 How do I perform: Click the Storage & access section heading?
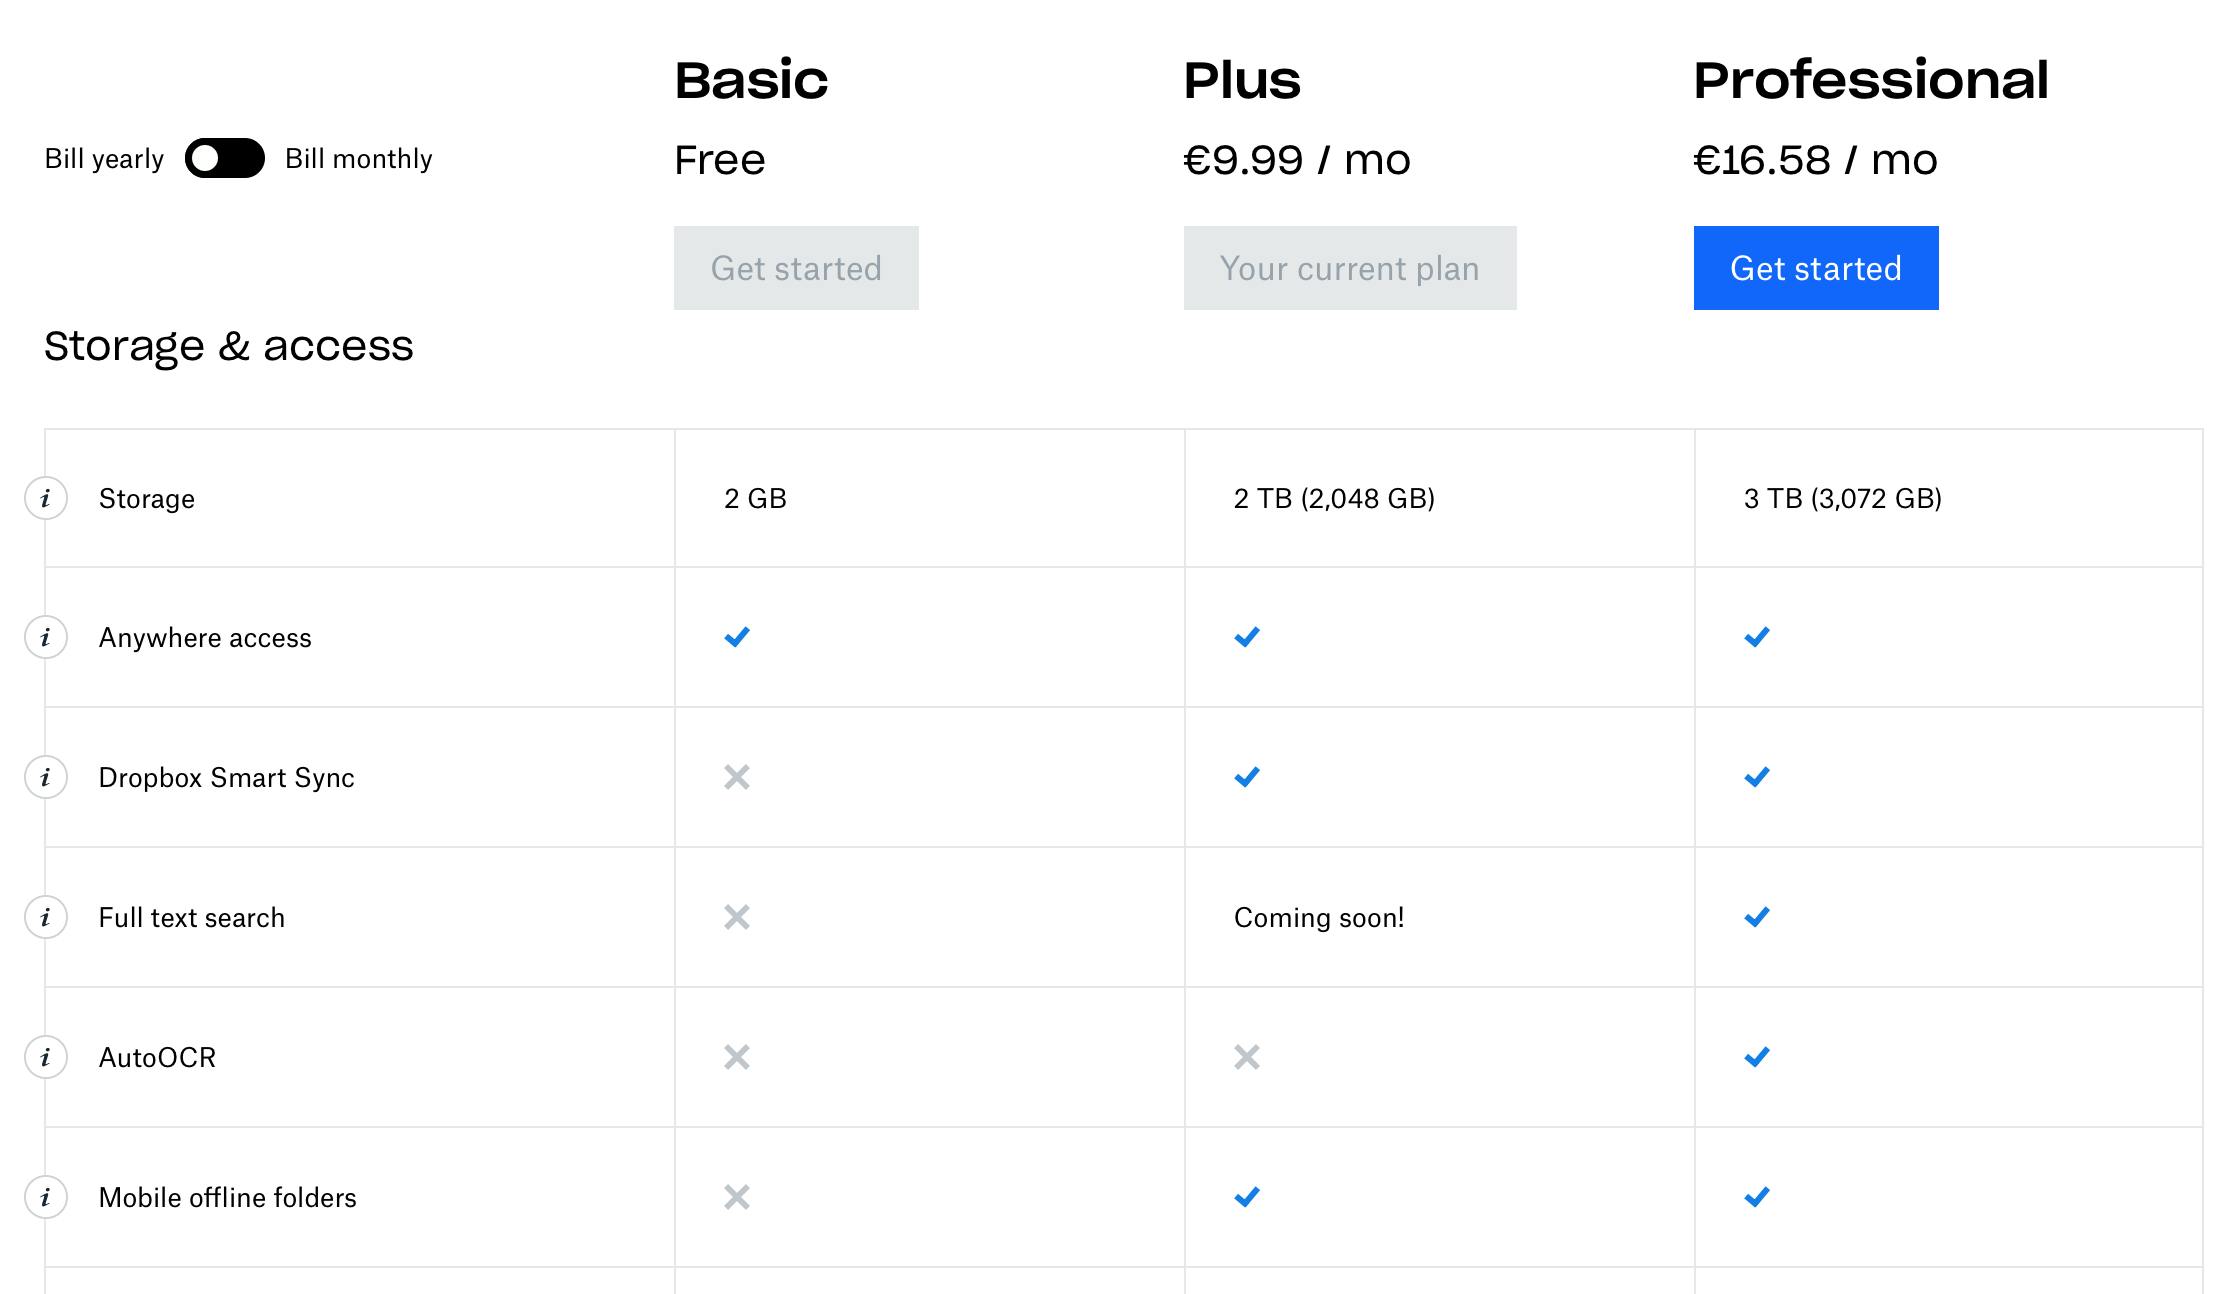[228, 346]
